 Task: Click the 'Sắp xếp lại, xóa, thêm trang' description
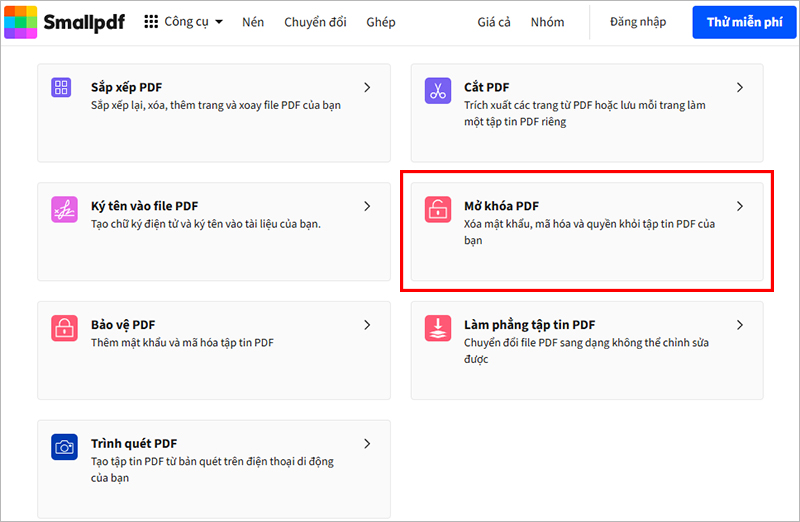tap(216, 105)
